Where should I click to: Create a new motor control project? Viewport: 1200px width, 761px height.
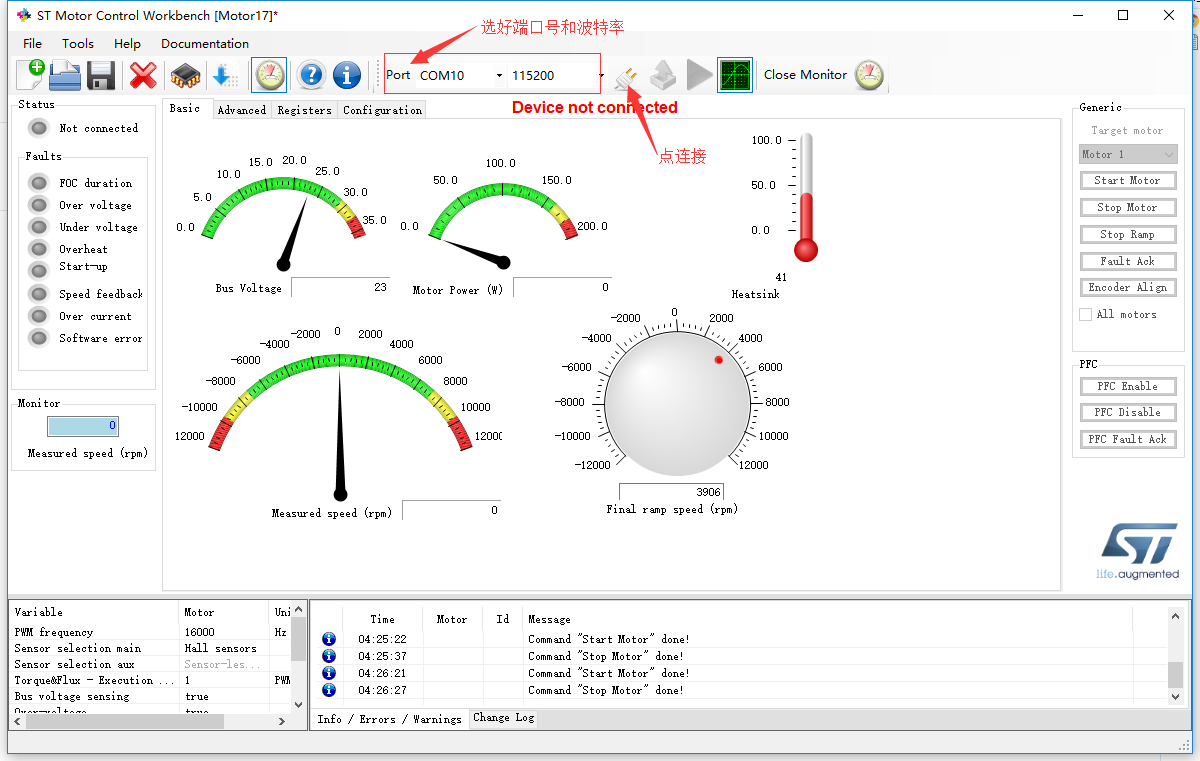[29, 74]
